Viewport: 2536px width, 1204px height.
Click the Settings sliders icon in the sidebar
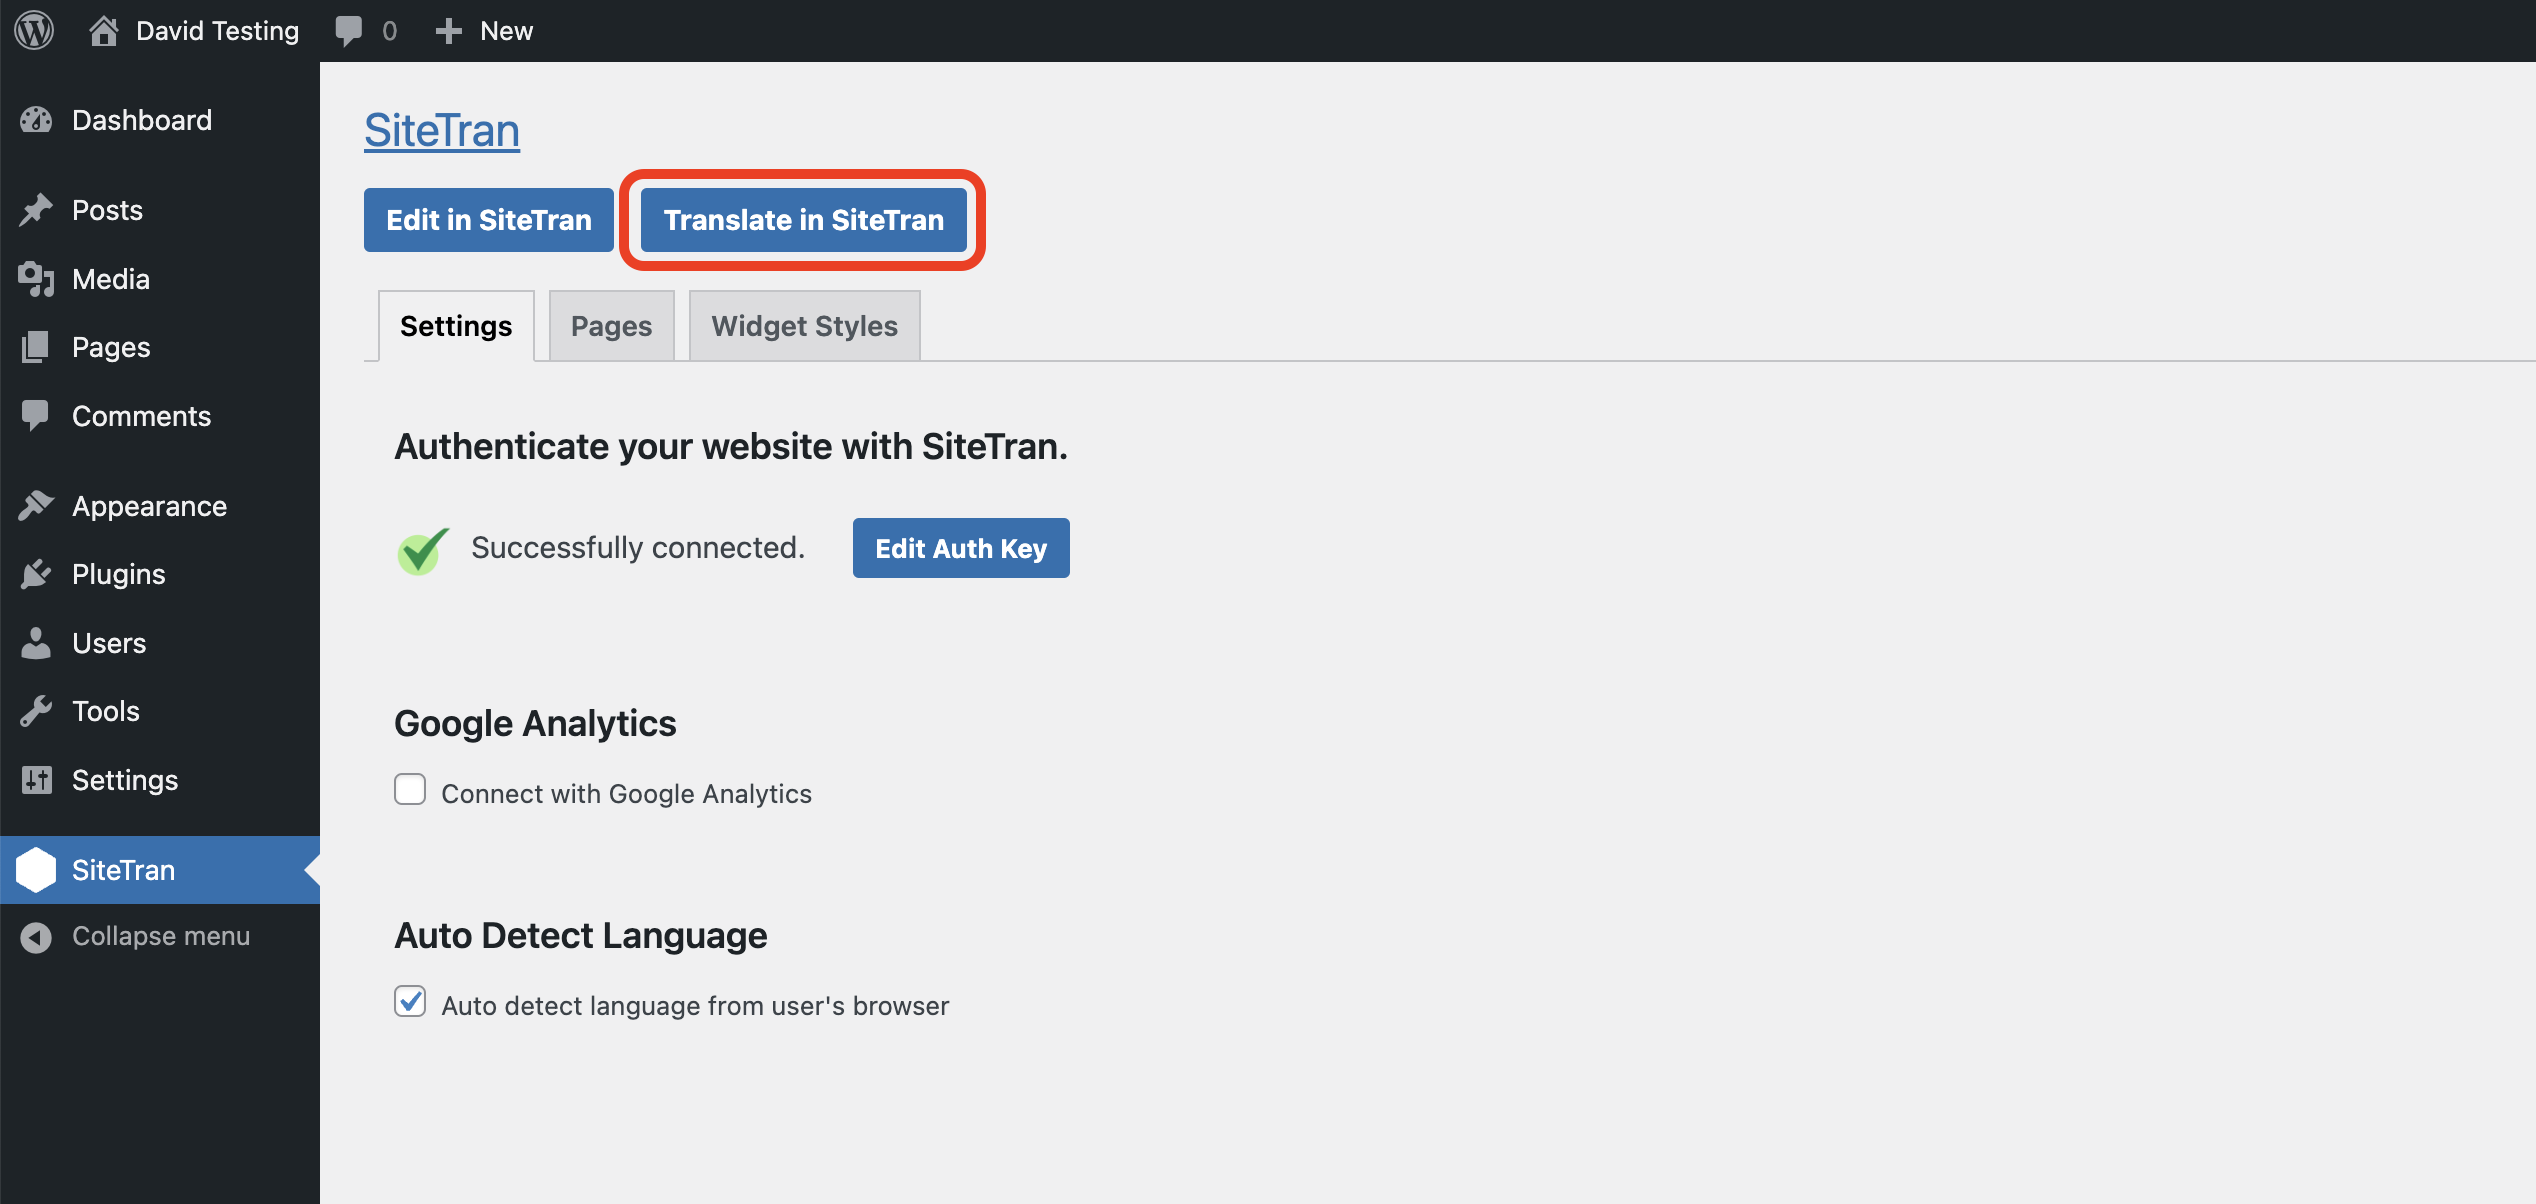coord(36,780)
